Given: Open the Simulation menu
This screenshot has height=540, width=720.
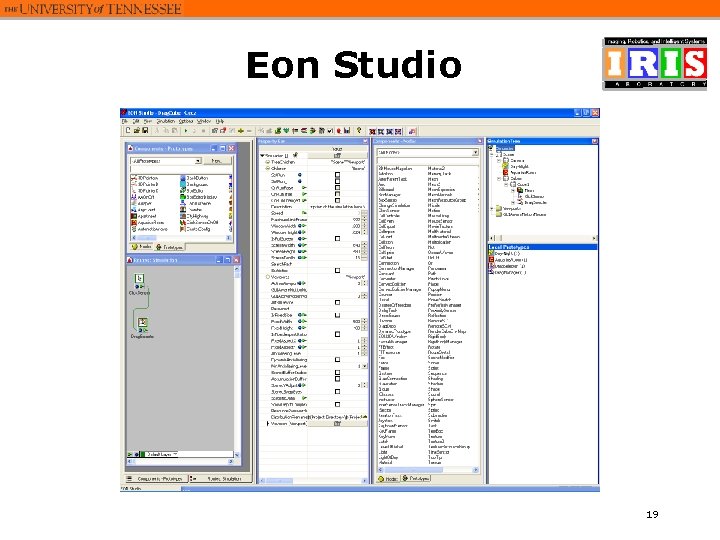Looking at the screenshot, I should pyautogui.click(x=166, y=121).
